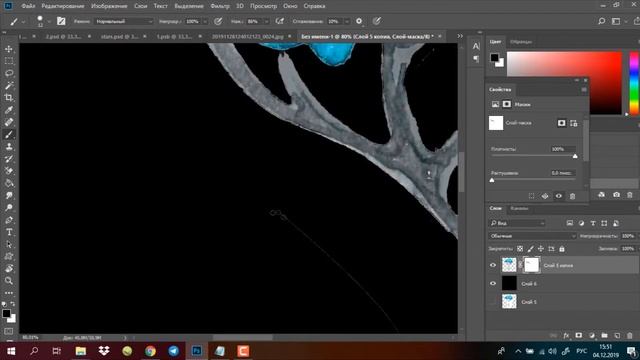Create a new layer icon
Viewport: 640px width, 360px height.
pos(617,336)
